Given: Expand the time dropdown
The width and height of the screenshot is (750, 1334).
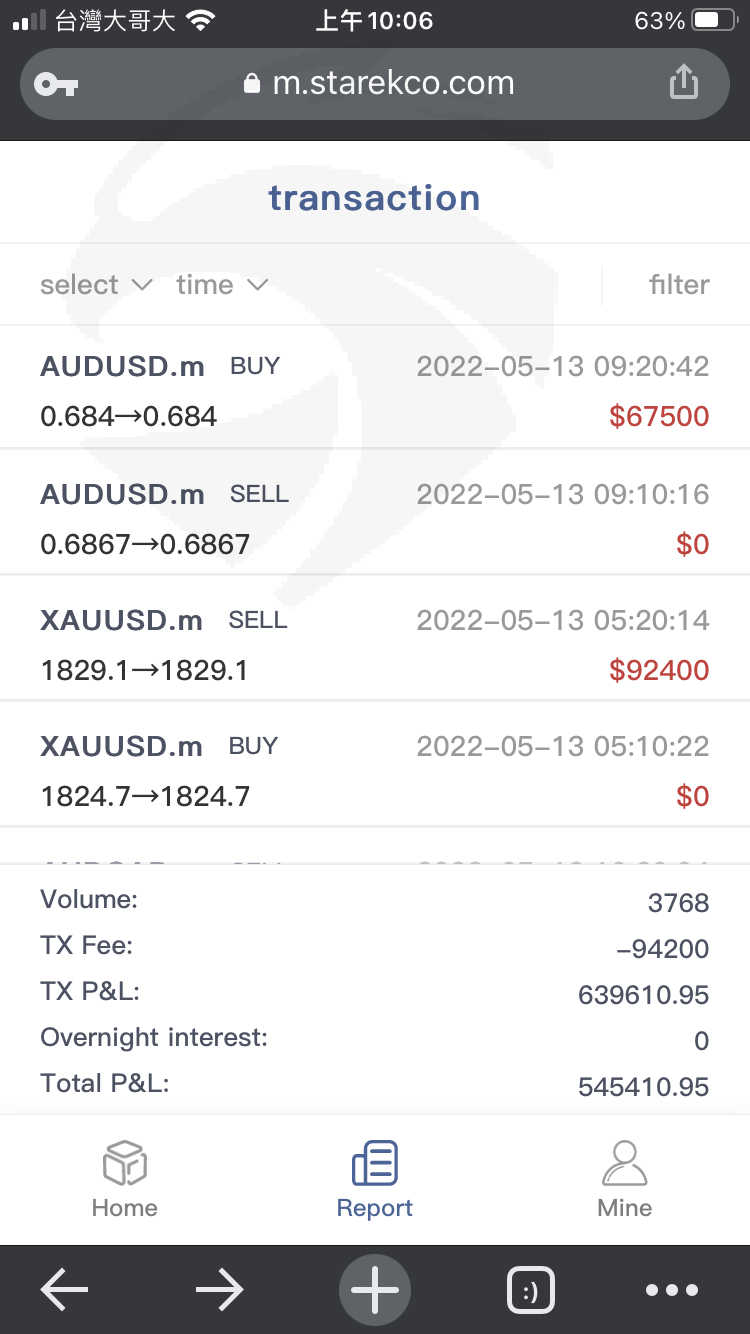Looking at the screenshot, I should pyautogui.click(x=222, y=285).
